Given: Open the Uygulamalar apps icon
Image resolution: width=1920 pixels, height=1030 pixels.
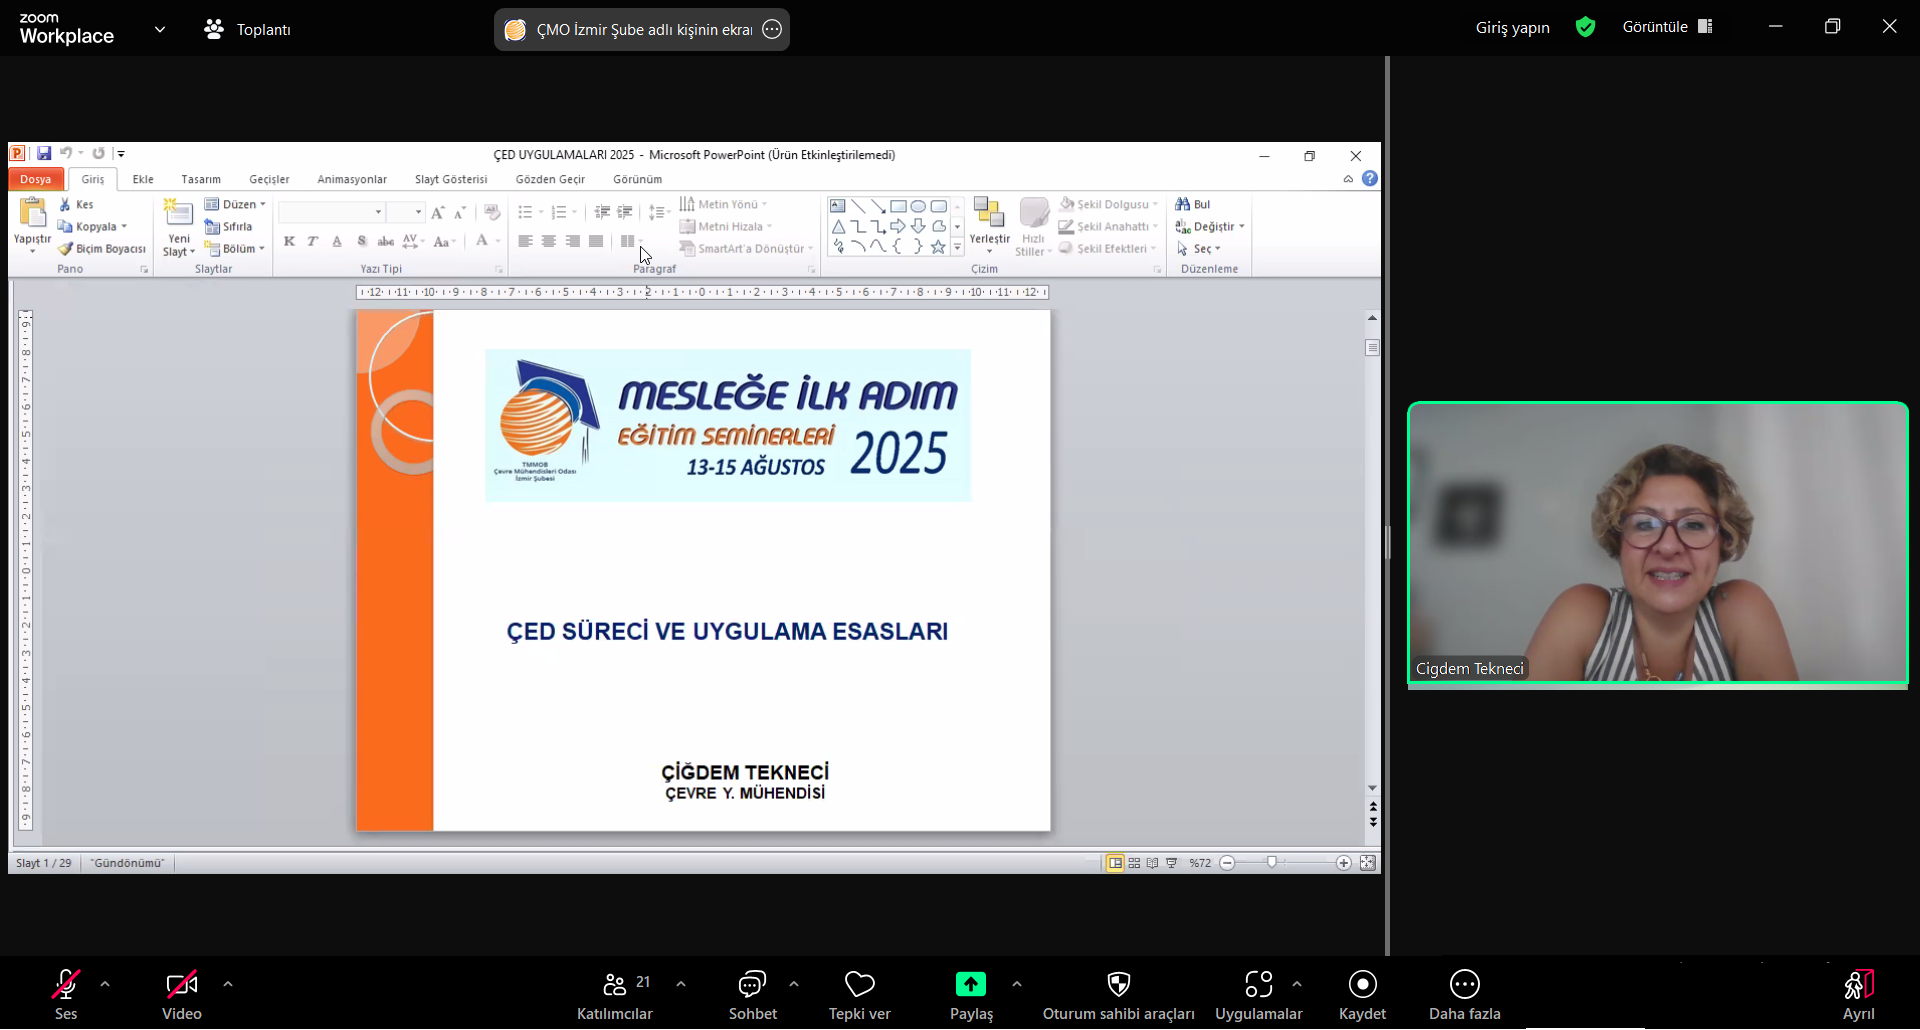Looking at the screenshot, I should click(x=1258, y=985).
